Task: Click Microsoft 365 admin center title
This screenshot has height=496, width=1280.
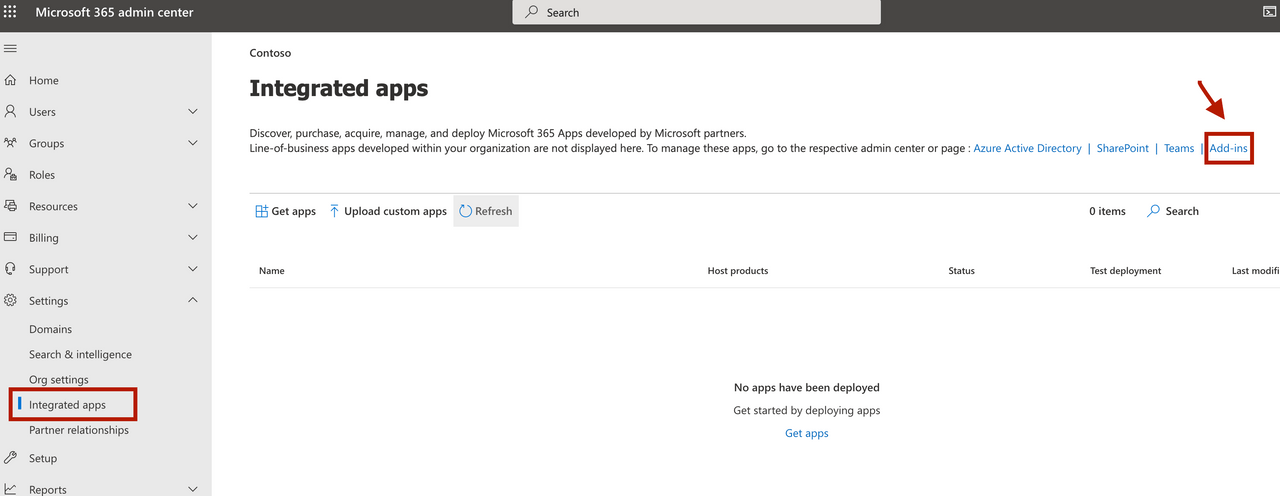Action: pyautogui.click(x=115, y=12)
